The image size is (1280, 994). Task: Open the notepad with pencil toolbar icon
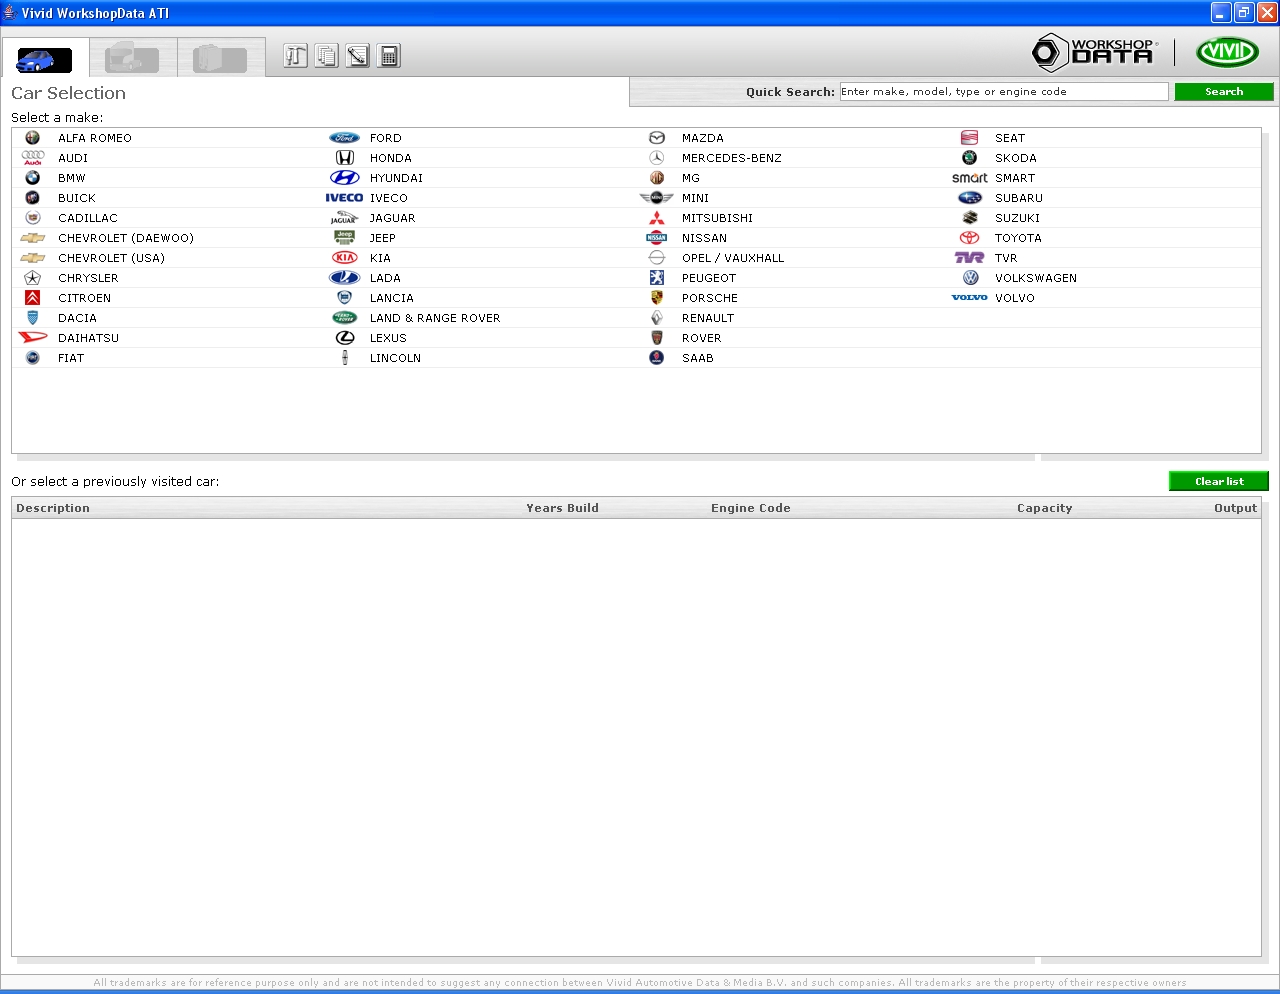(358, 56)
